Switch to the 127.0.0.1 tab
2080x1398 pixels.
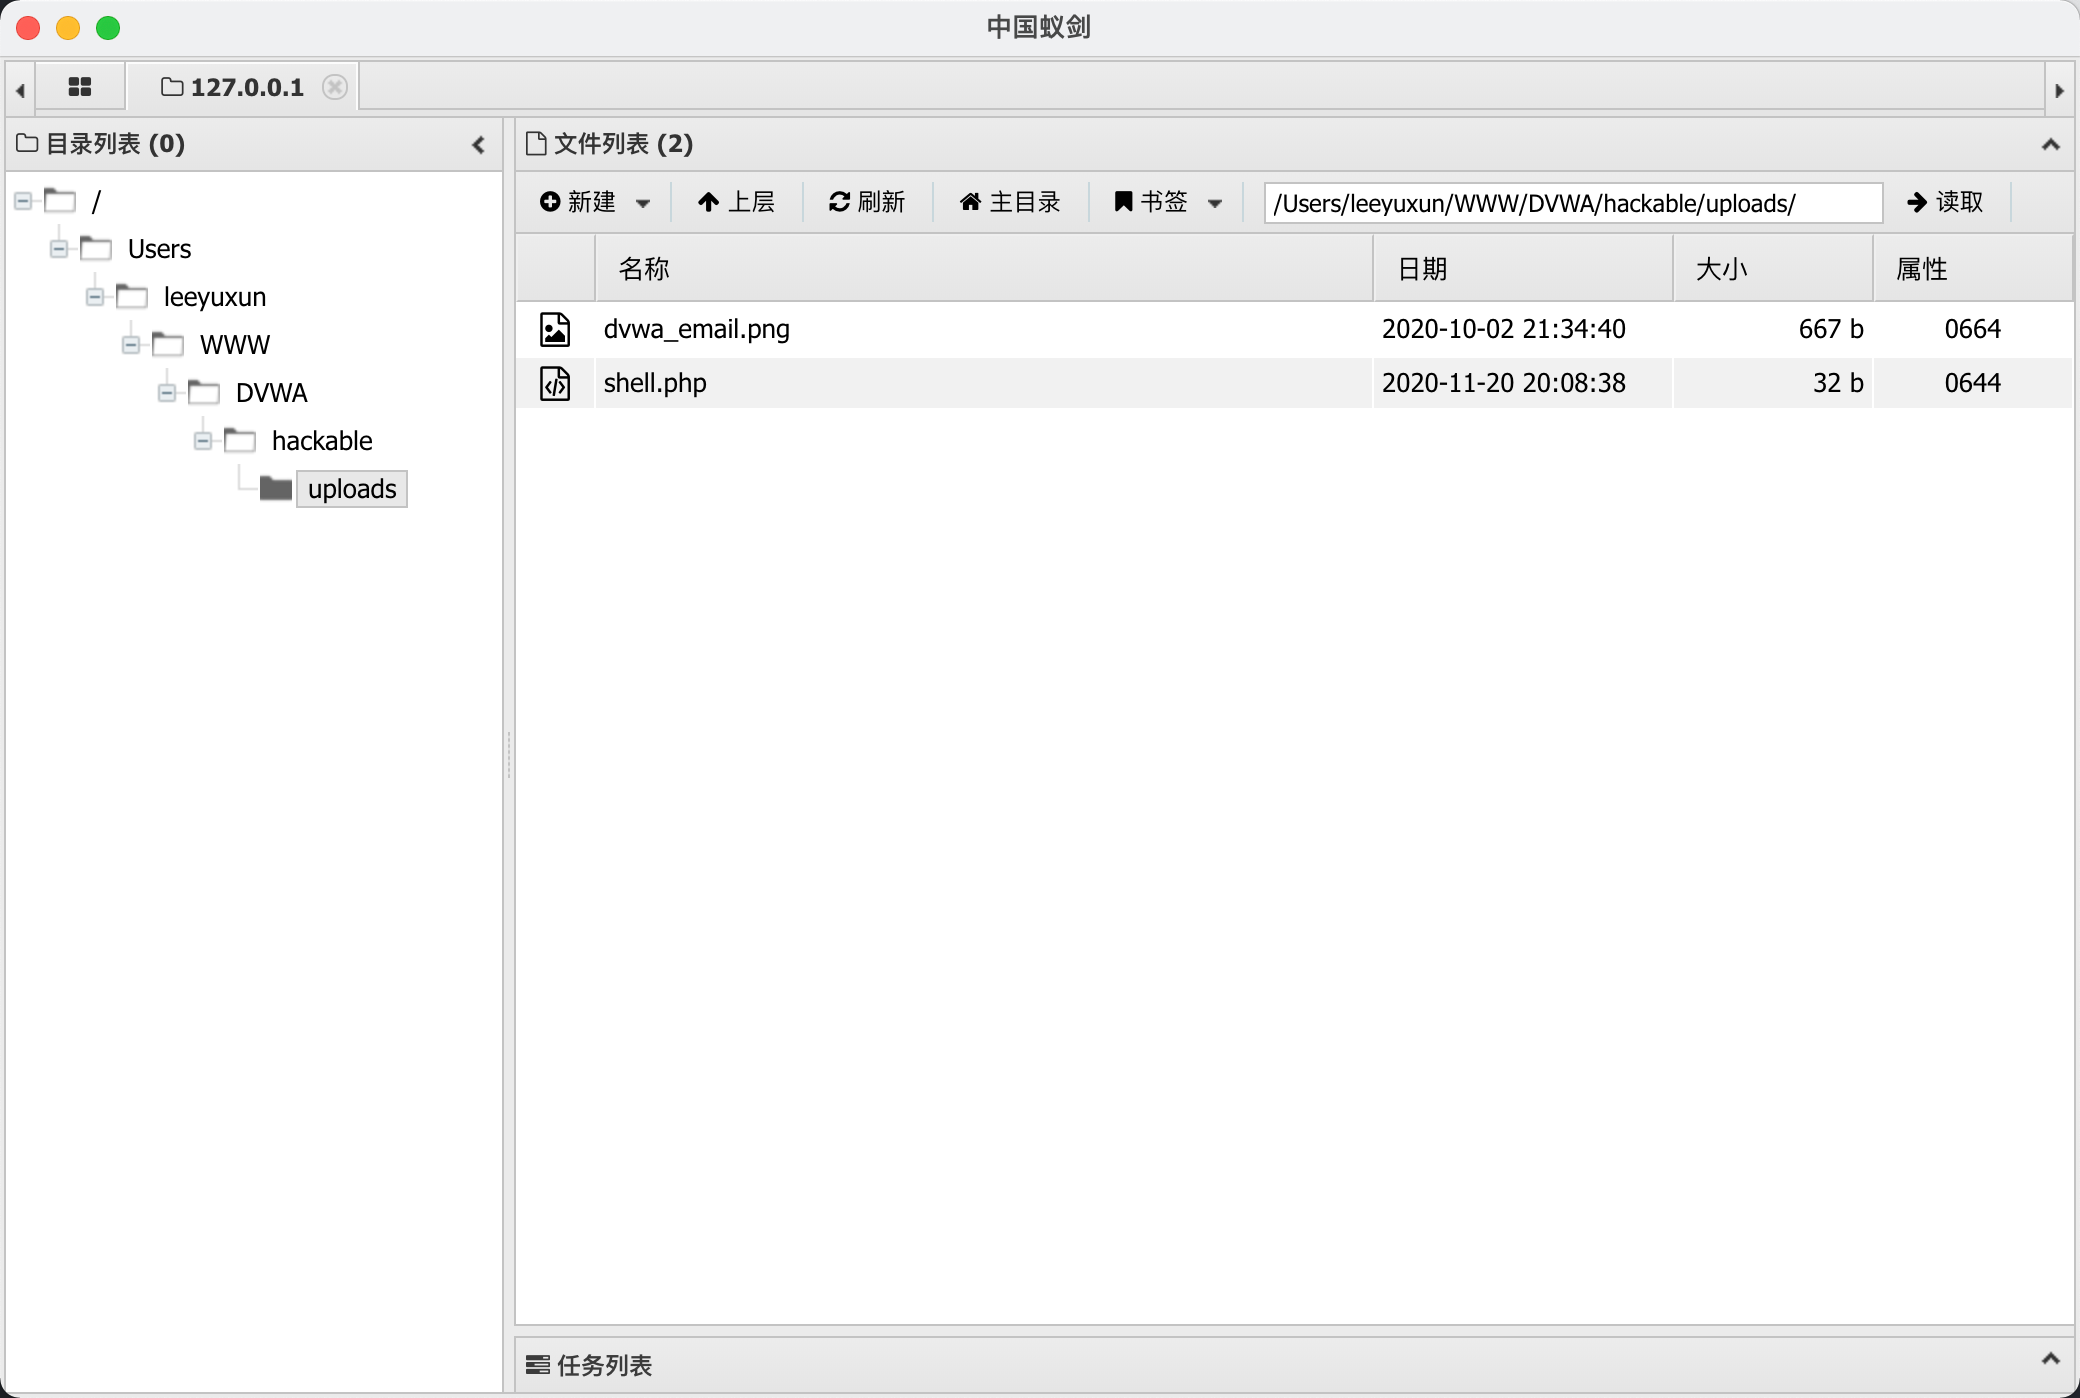click(245, 87)
